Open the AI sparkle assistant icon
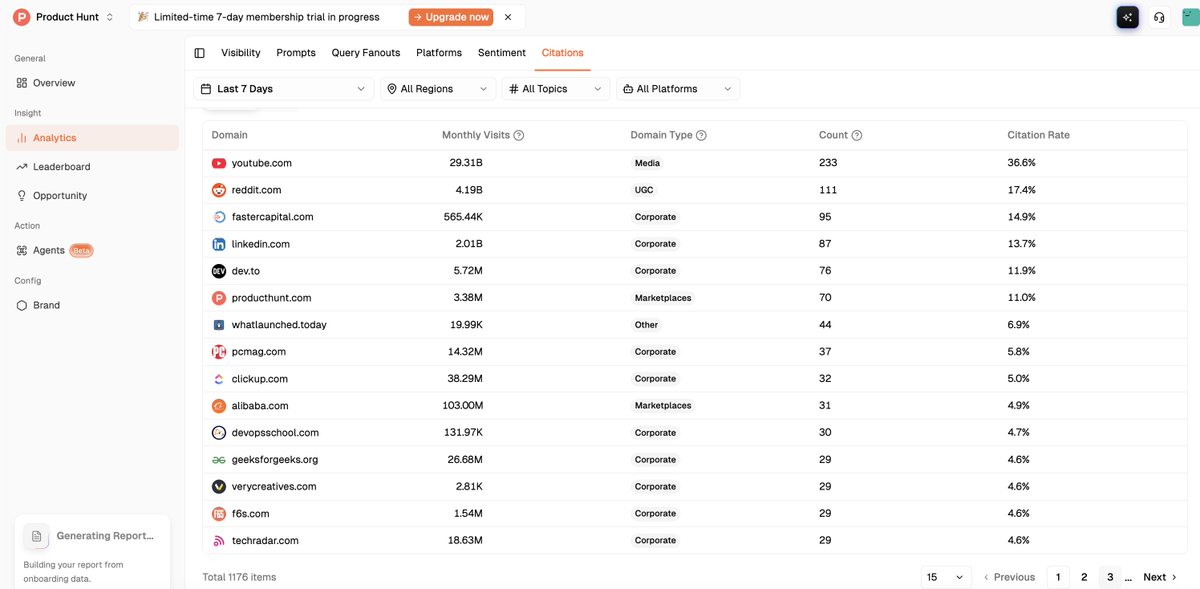This screenshot has height=589, width=1200. click(x=1127, y=17)
